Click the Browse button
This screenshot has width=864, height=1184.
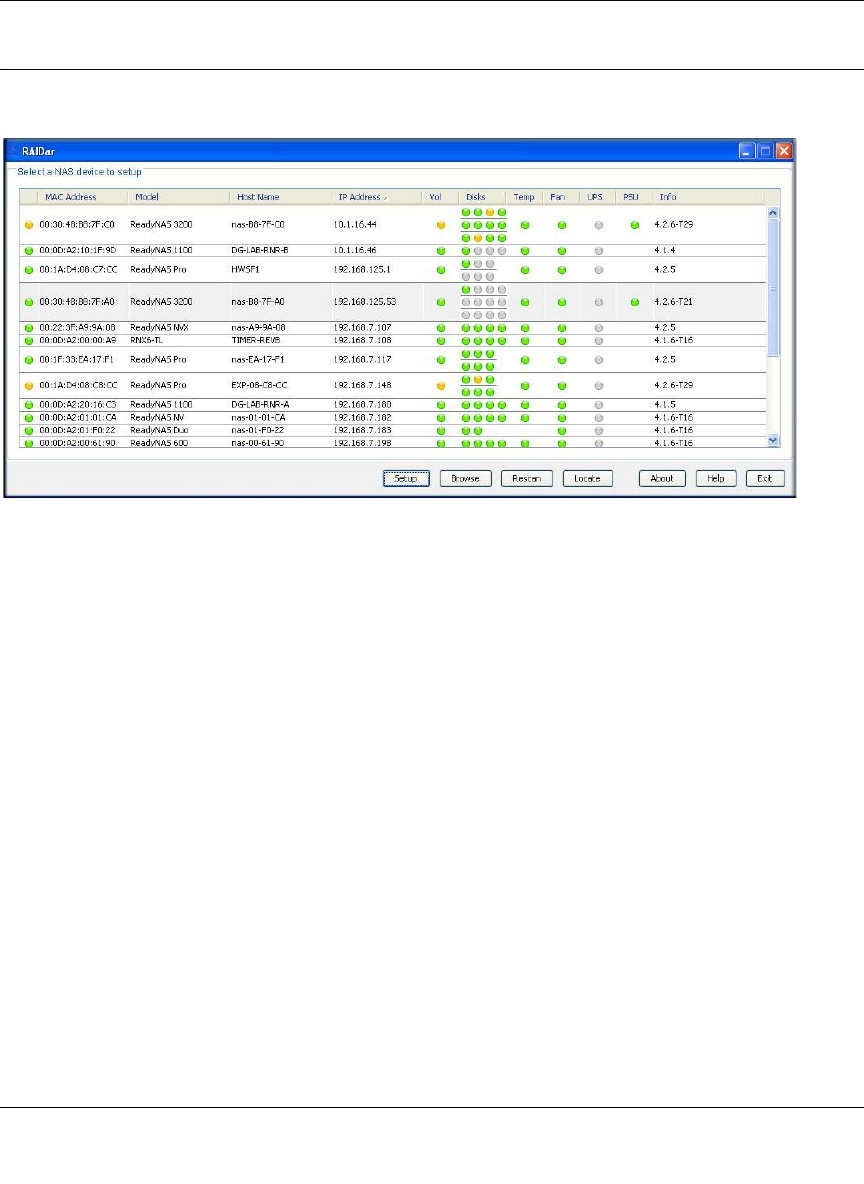465,479
